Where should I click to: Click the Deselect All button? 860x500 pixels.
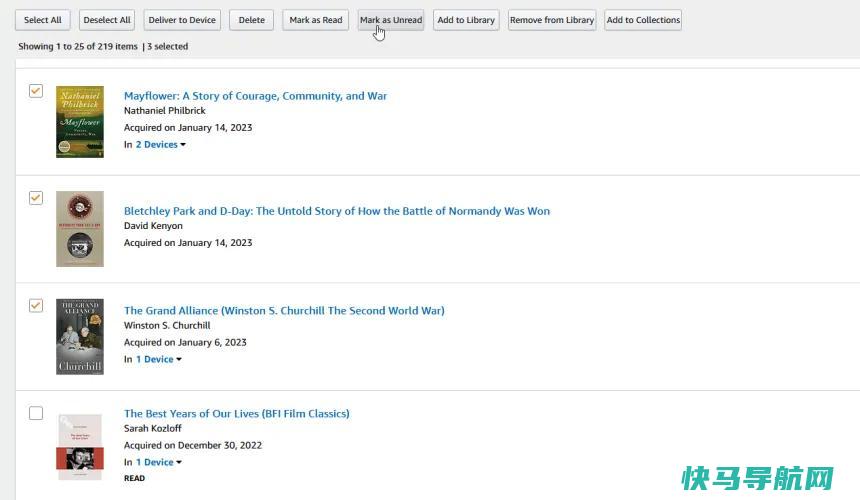pyautogui.click(x=107, y=20)
